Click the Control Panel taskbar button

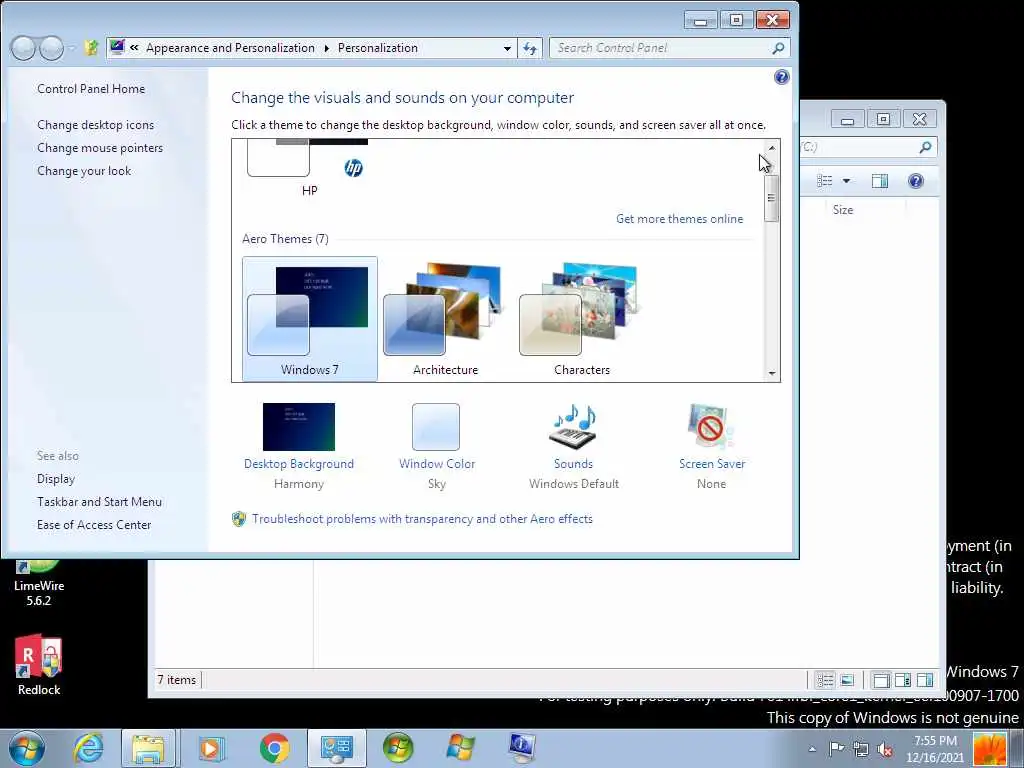click(x=337, y=748)
